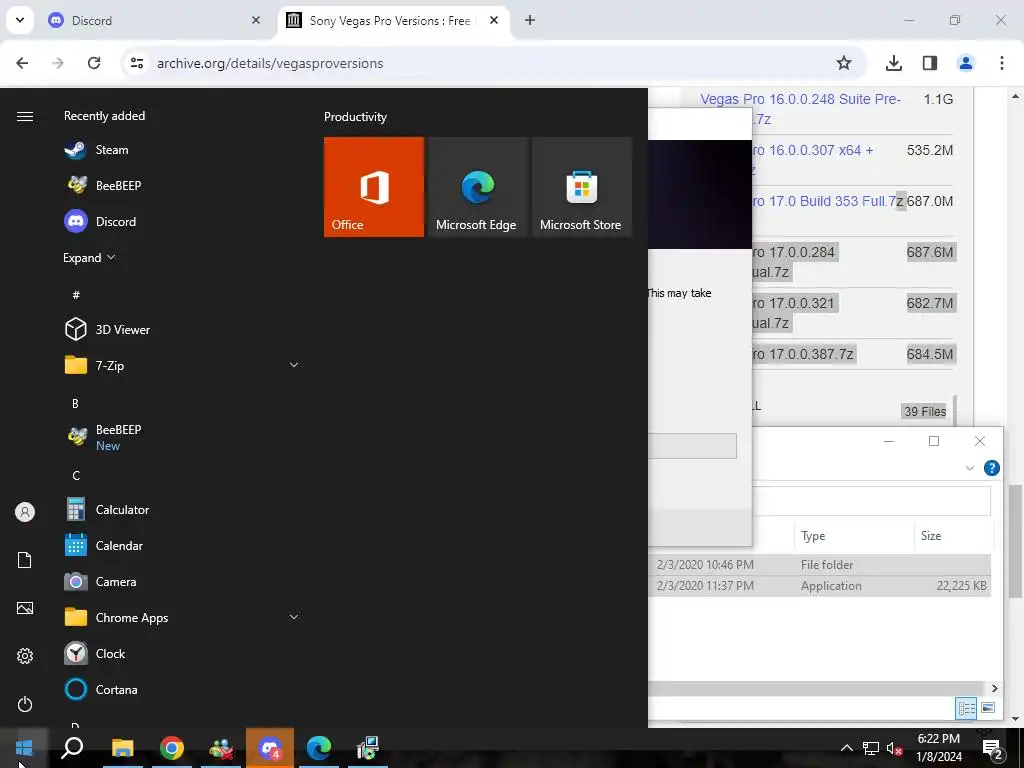Show hidden system tray icons
Viewport: 1024px width, 768px height.
846,748
